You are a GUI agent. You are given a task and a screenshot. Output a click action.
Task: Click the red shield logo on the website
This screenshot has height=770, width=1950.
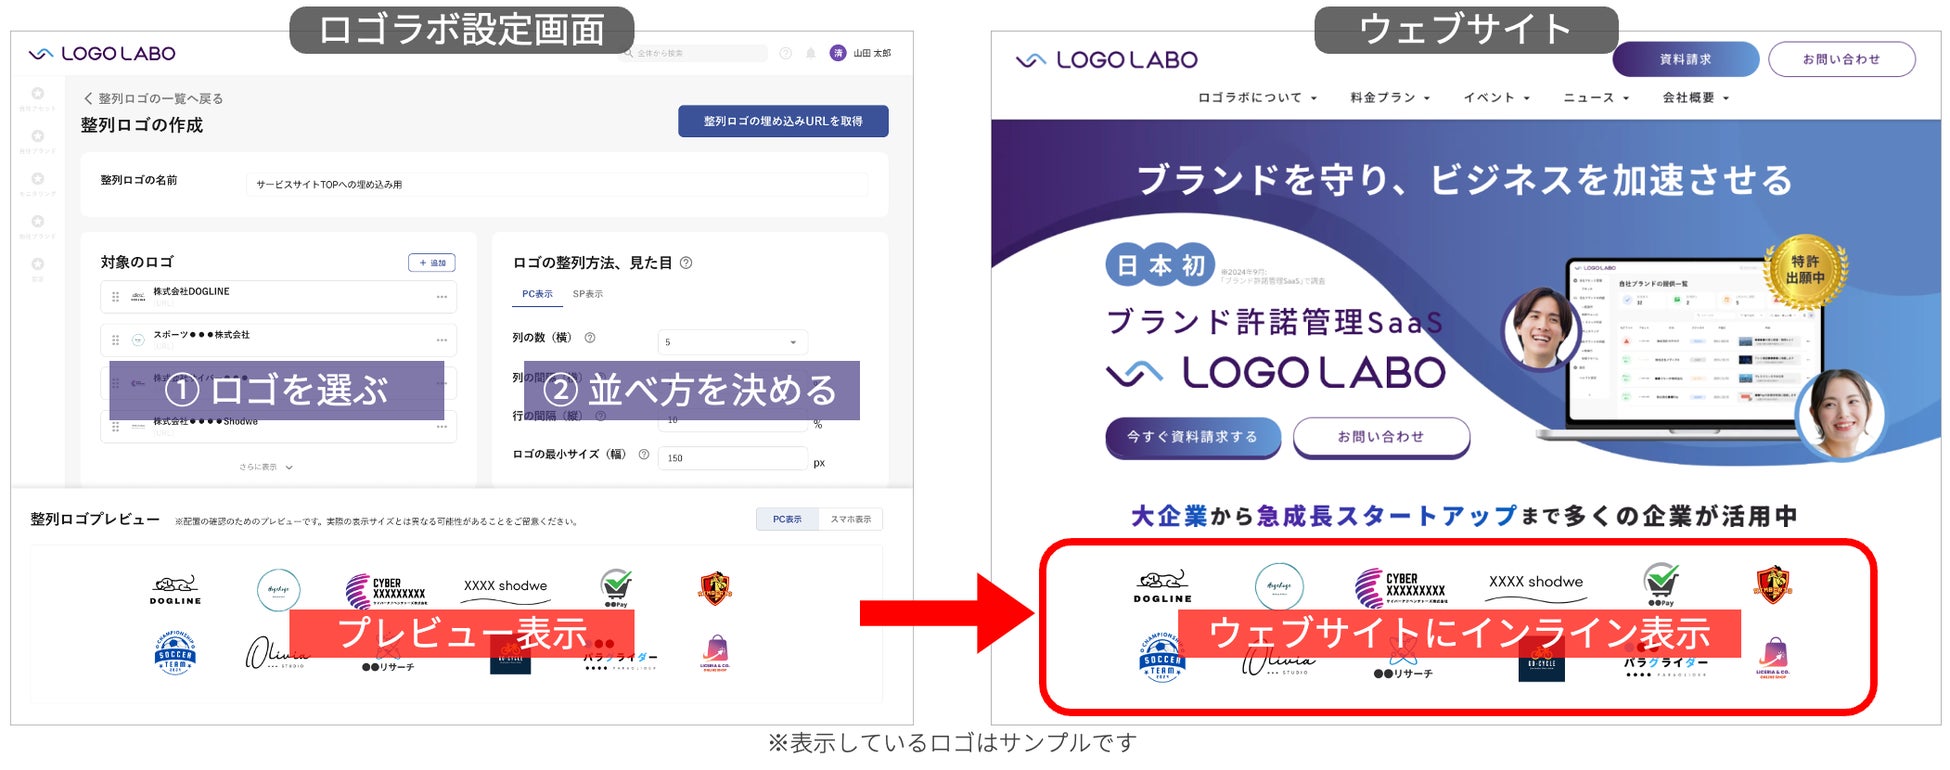pyautogui.click(x=1773, y=584)
